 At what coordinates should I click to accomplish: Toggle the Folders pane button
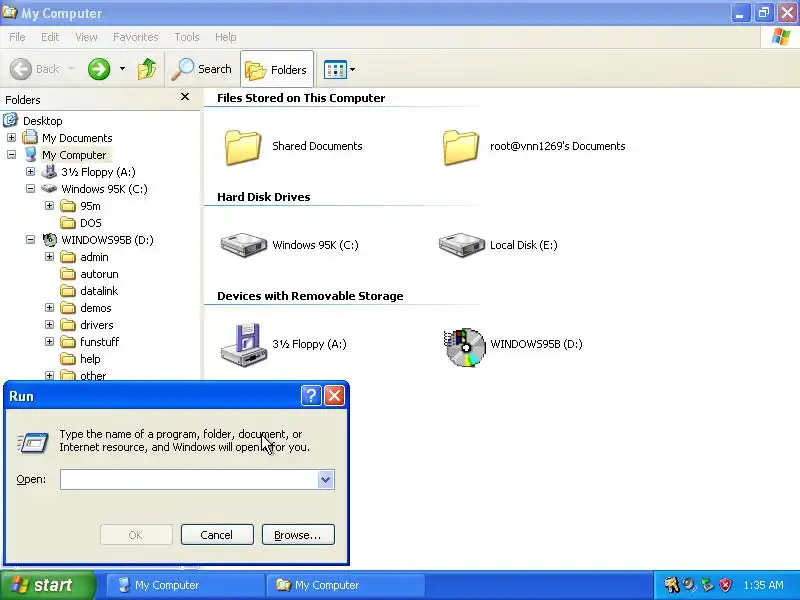tap(277, 69)
